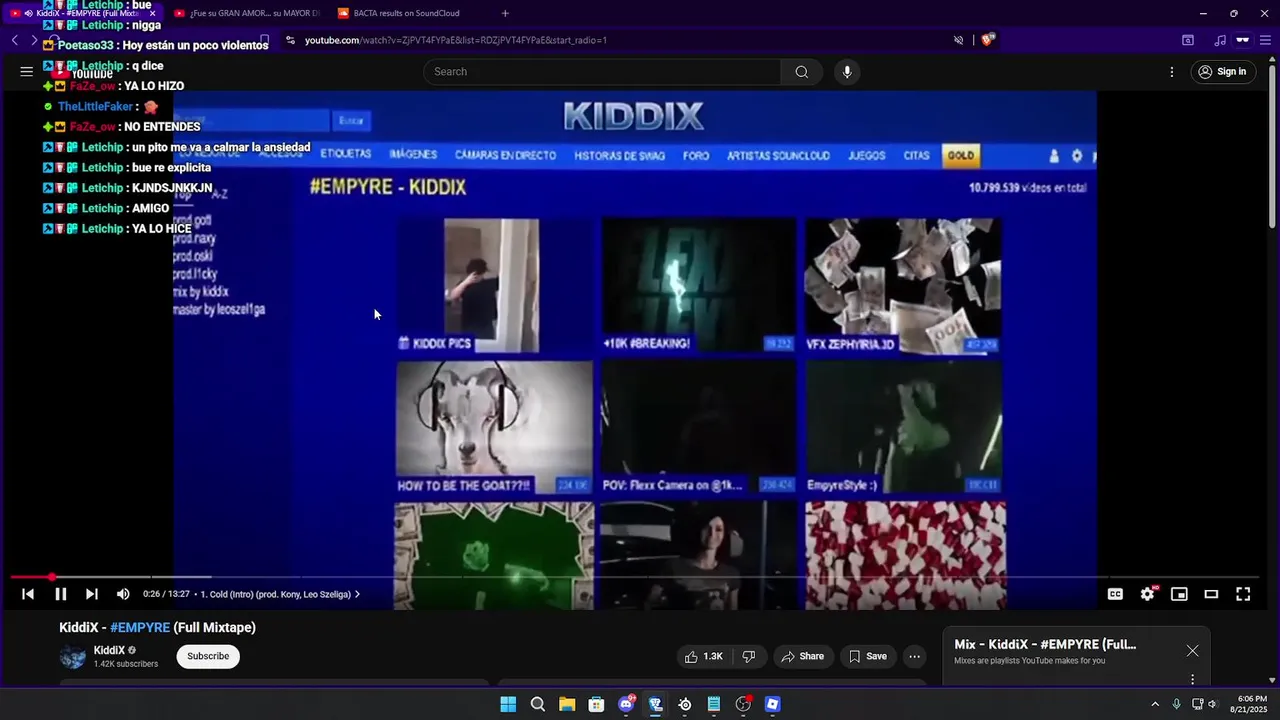
Task: Go forward with the browser forward arrow
Action: [x=34, y=40]
